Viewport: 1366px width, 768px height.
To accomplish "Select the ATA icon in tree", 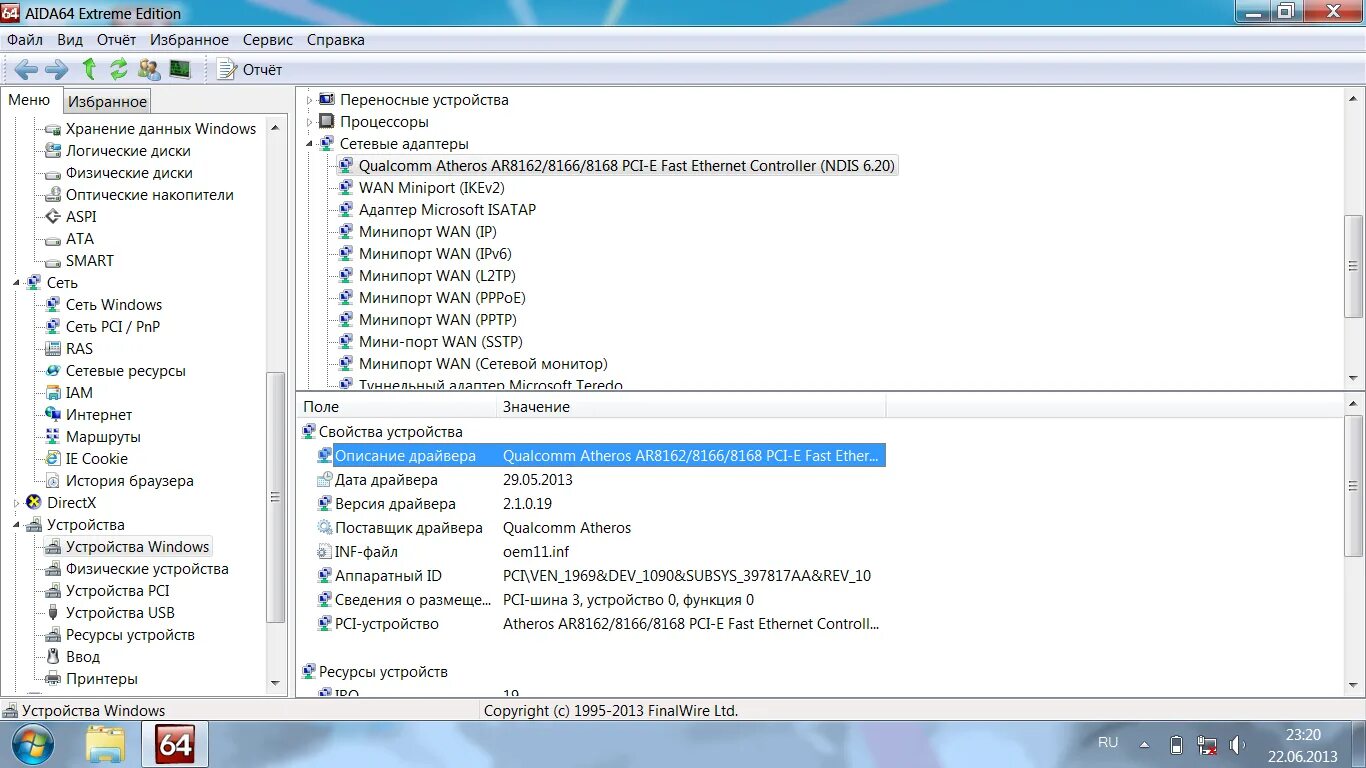I will coord(54,239).
